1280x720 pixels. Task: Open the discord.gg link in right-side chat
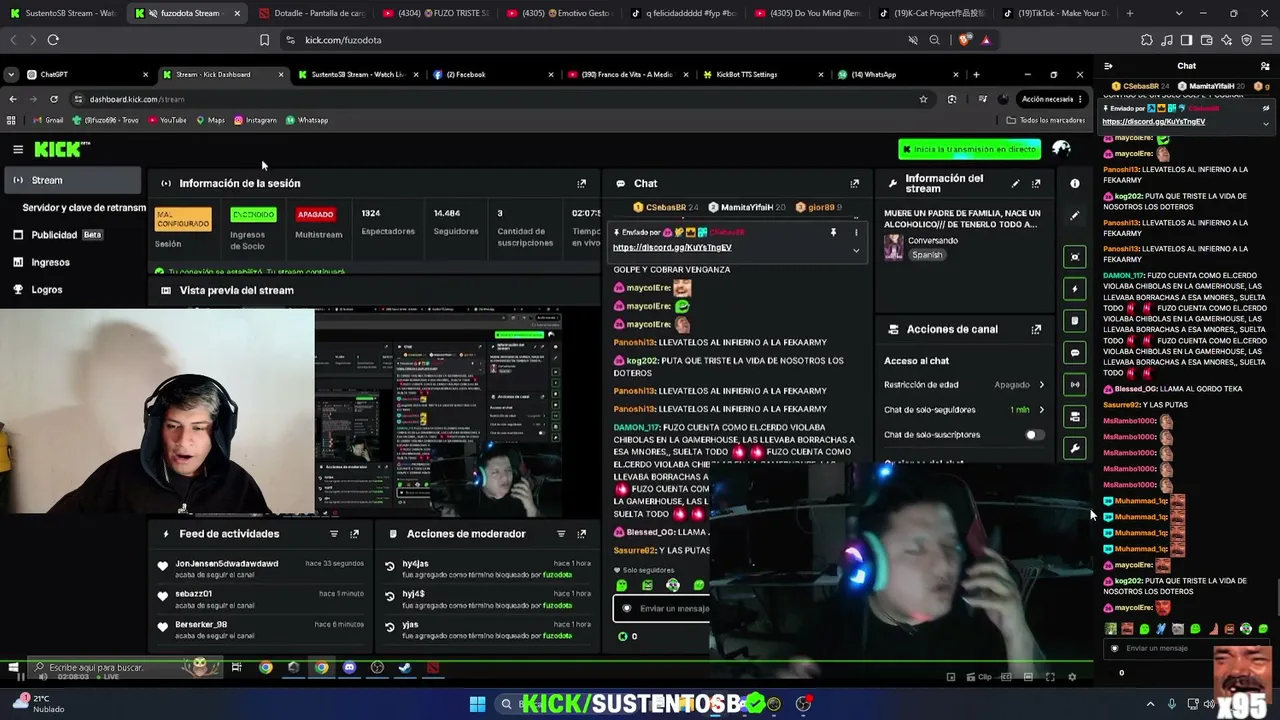click(1153, 122)
